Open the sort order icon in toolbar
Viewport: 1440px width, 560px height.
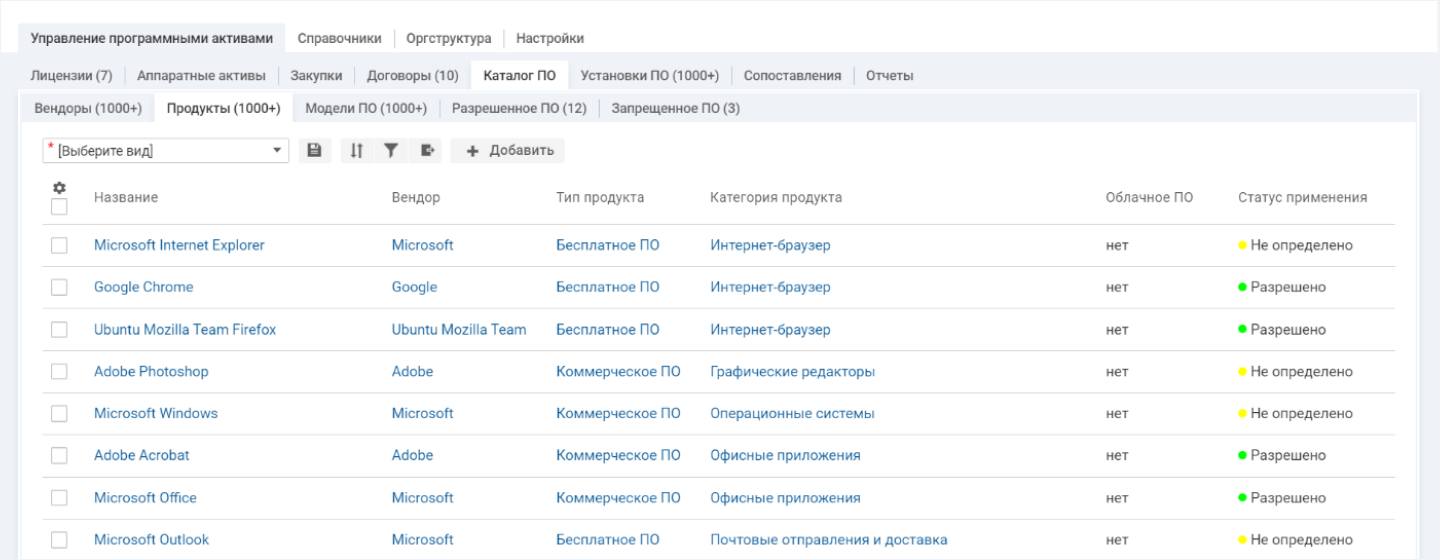(356, 150)
